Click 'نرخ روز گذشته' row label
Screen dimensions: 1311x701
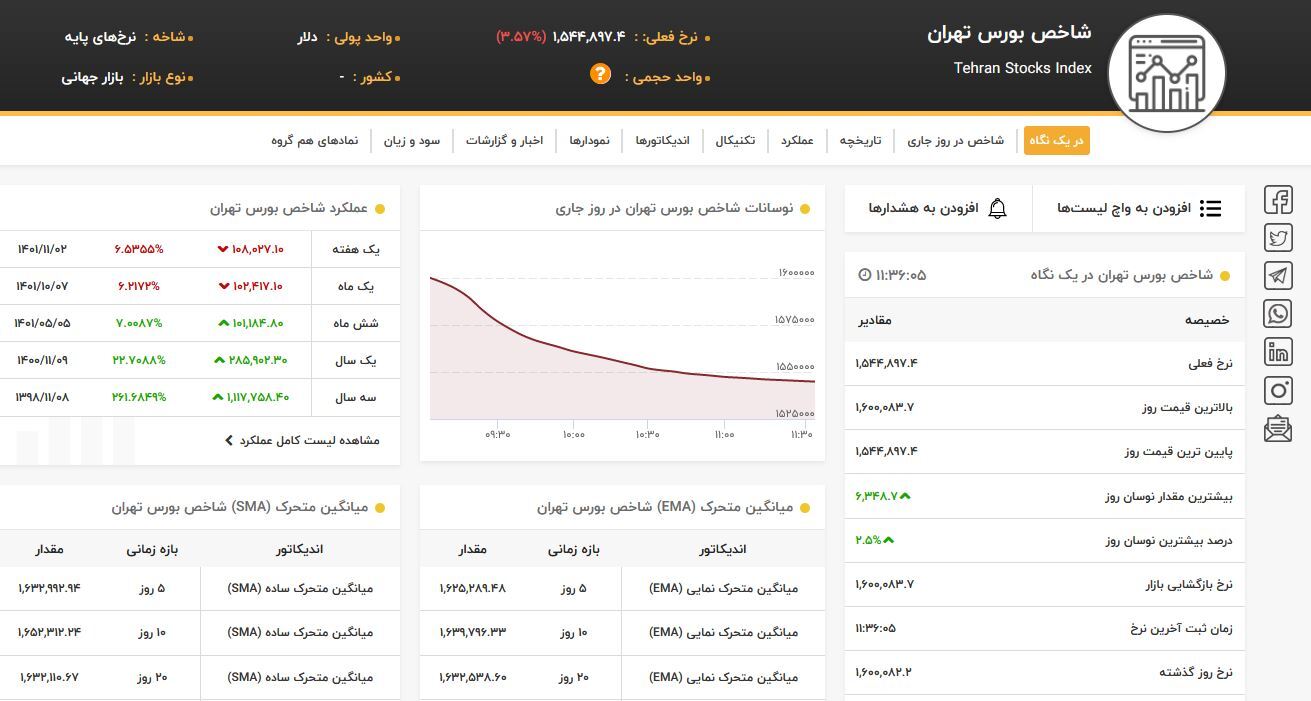pos(1196,672)
